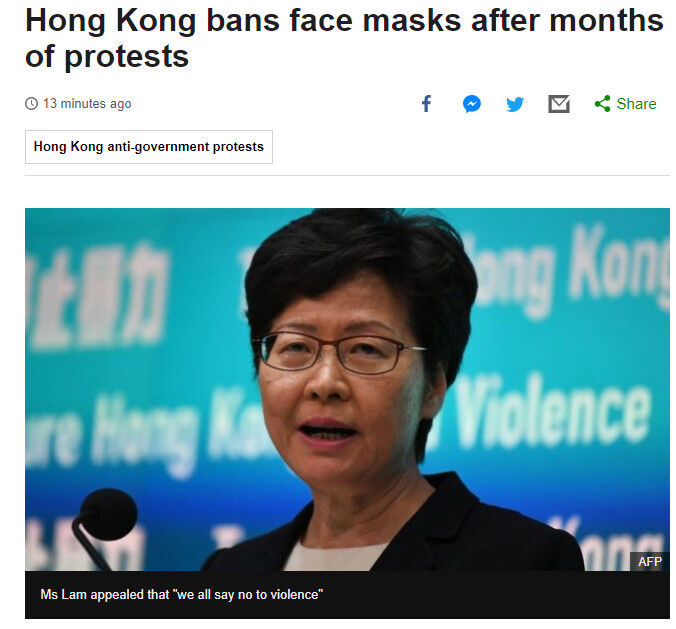
Task: Email the article with envelope icon
Action: click(559, 104)
